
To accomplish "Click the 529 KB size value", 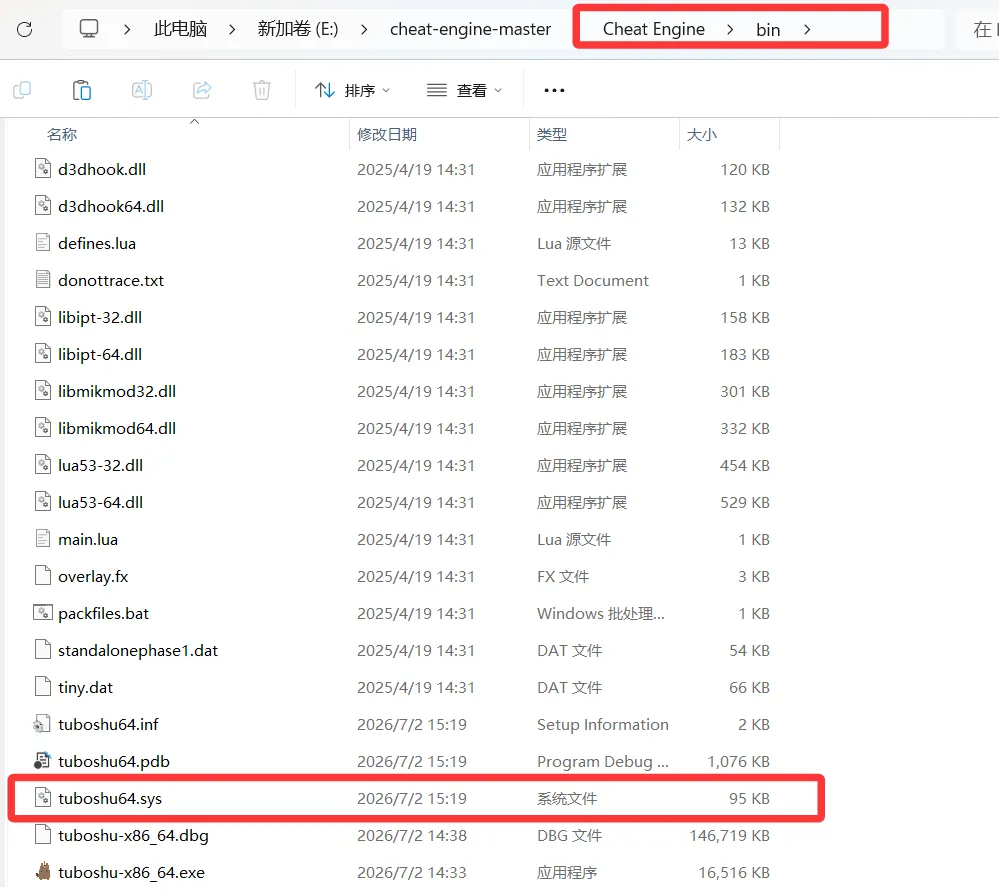I will 745,503.
